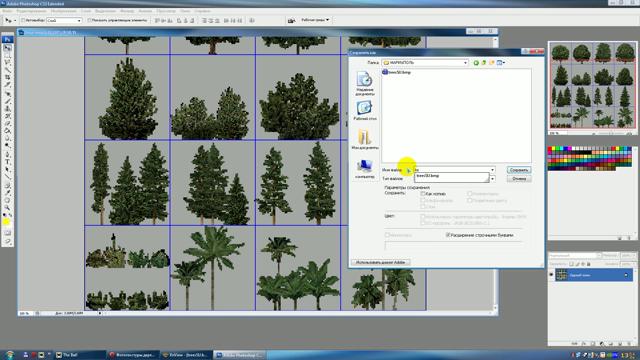
Task: Open the Image menu
Action: point(64,11)
